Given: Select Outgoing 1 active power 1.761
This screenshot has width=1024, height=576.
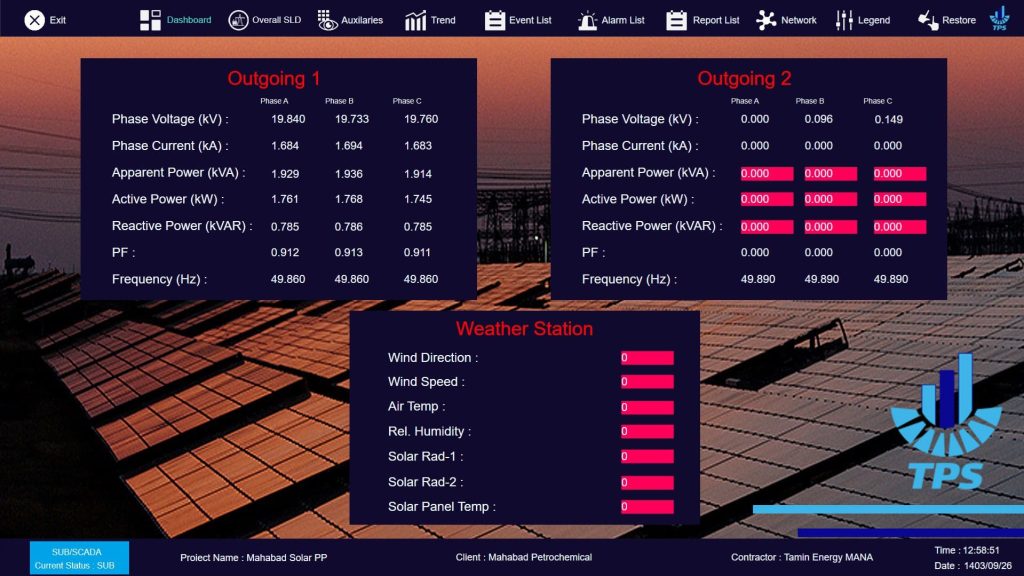Looking at the screenshot, I should 285,199.
